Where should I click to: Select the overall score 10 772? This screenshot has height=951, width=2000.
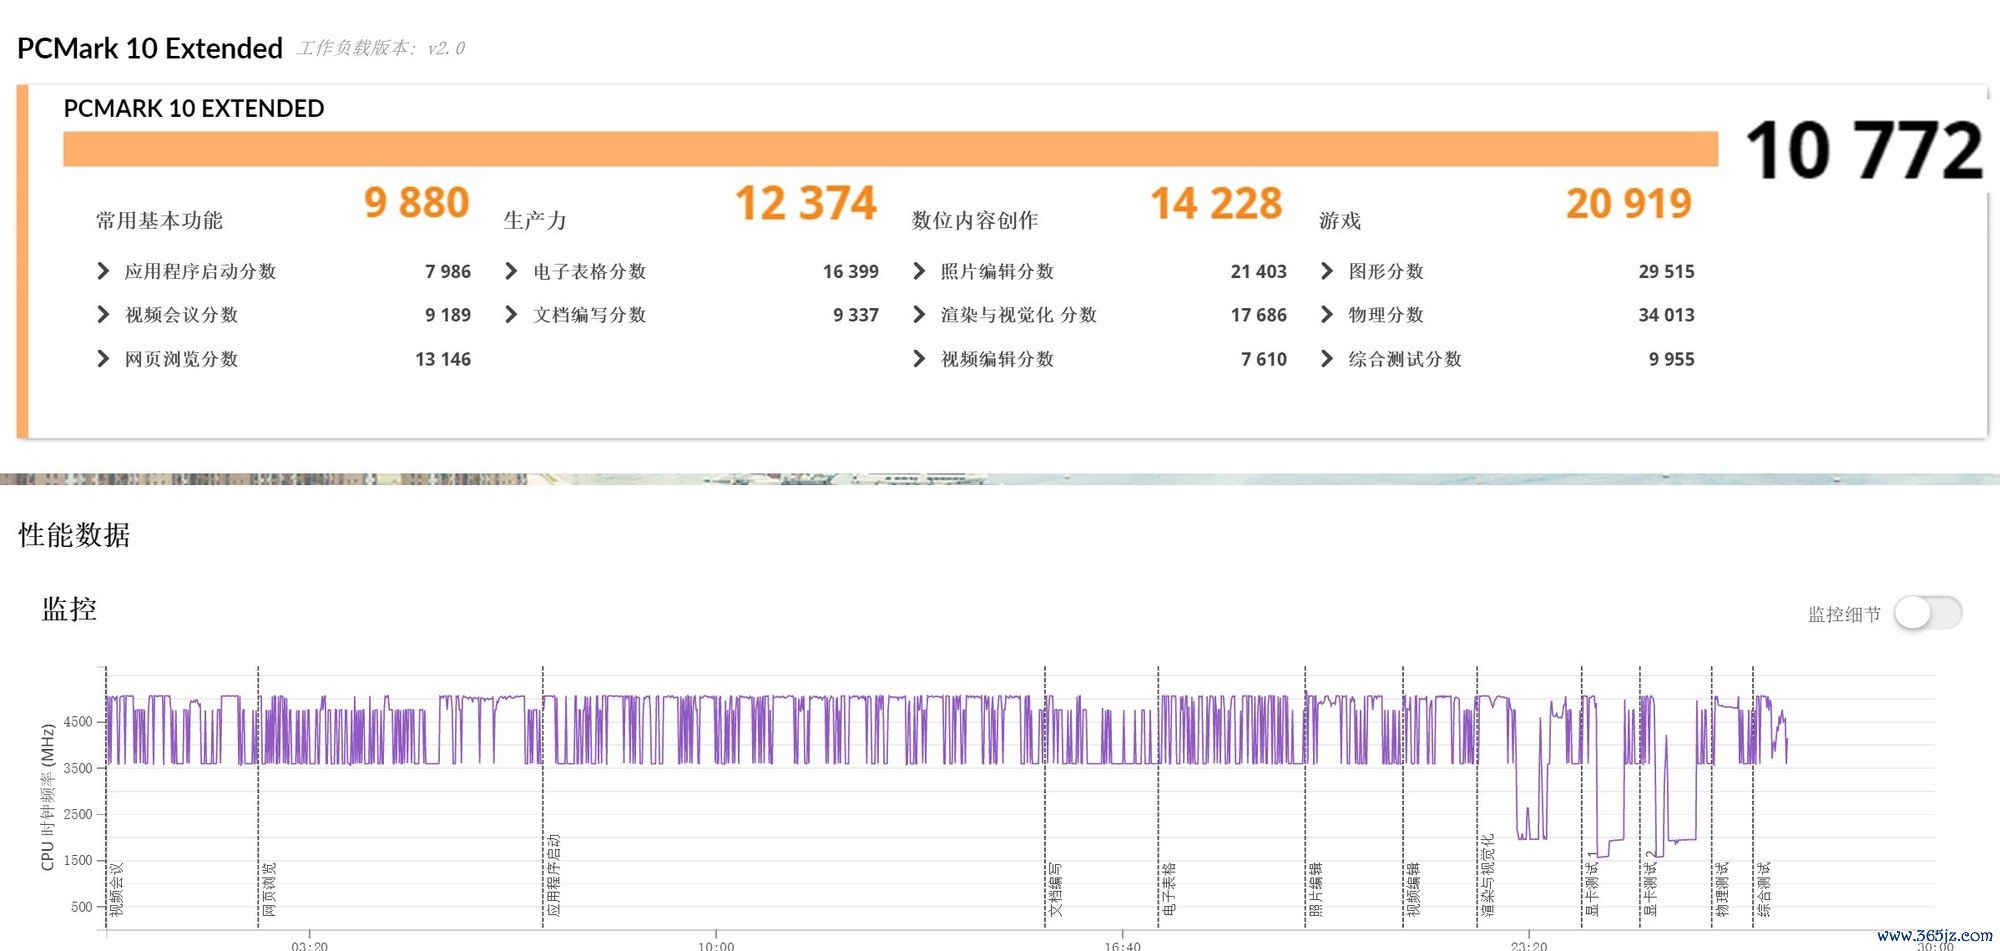point(1864,151)
